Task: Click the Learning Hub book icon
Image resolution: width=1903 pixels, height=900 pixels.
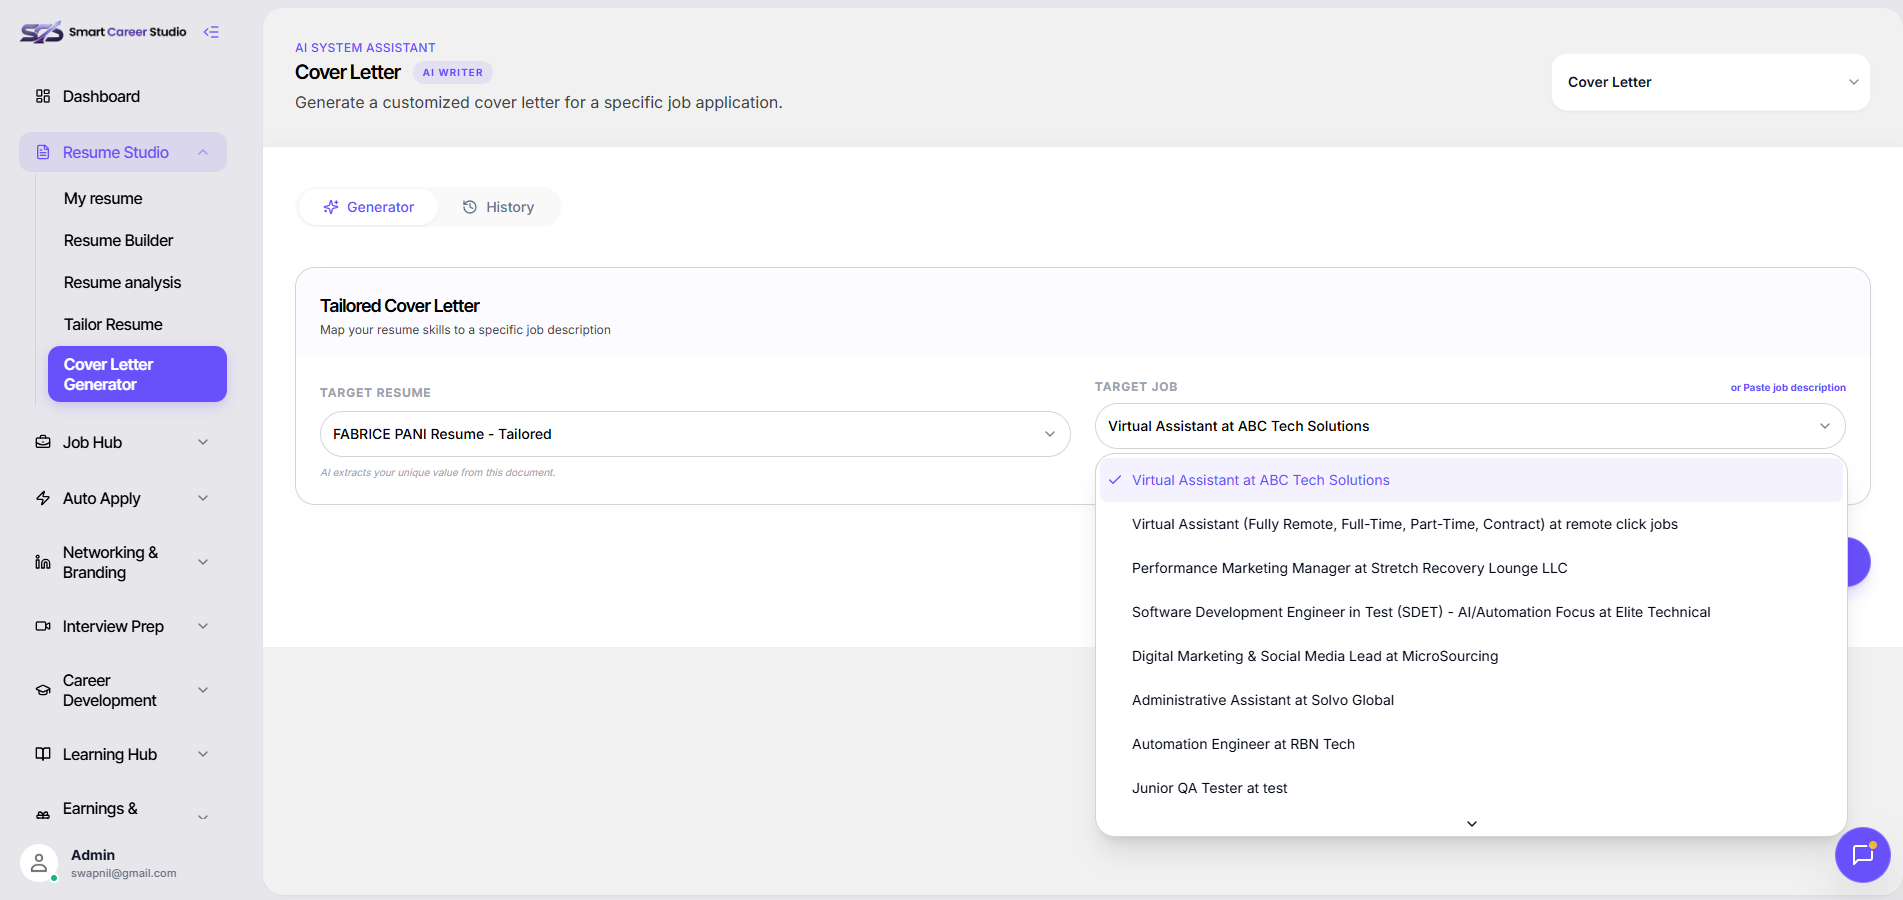Action: (43, 754)
